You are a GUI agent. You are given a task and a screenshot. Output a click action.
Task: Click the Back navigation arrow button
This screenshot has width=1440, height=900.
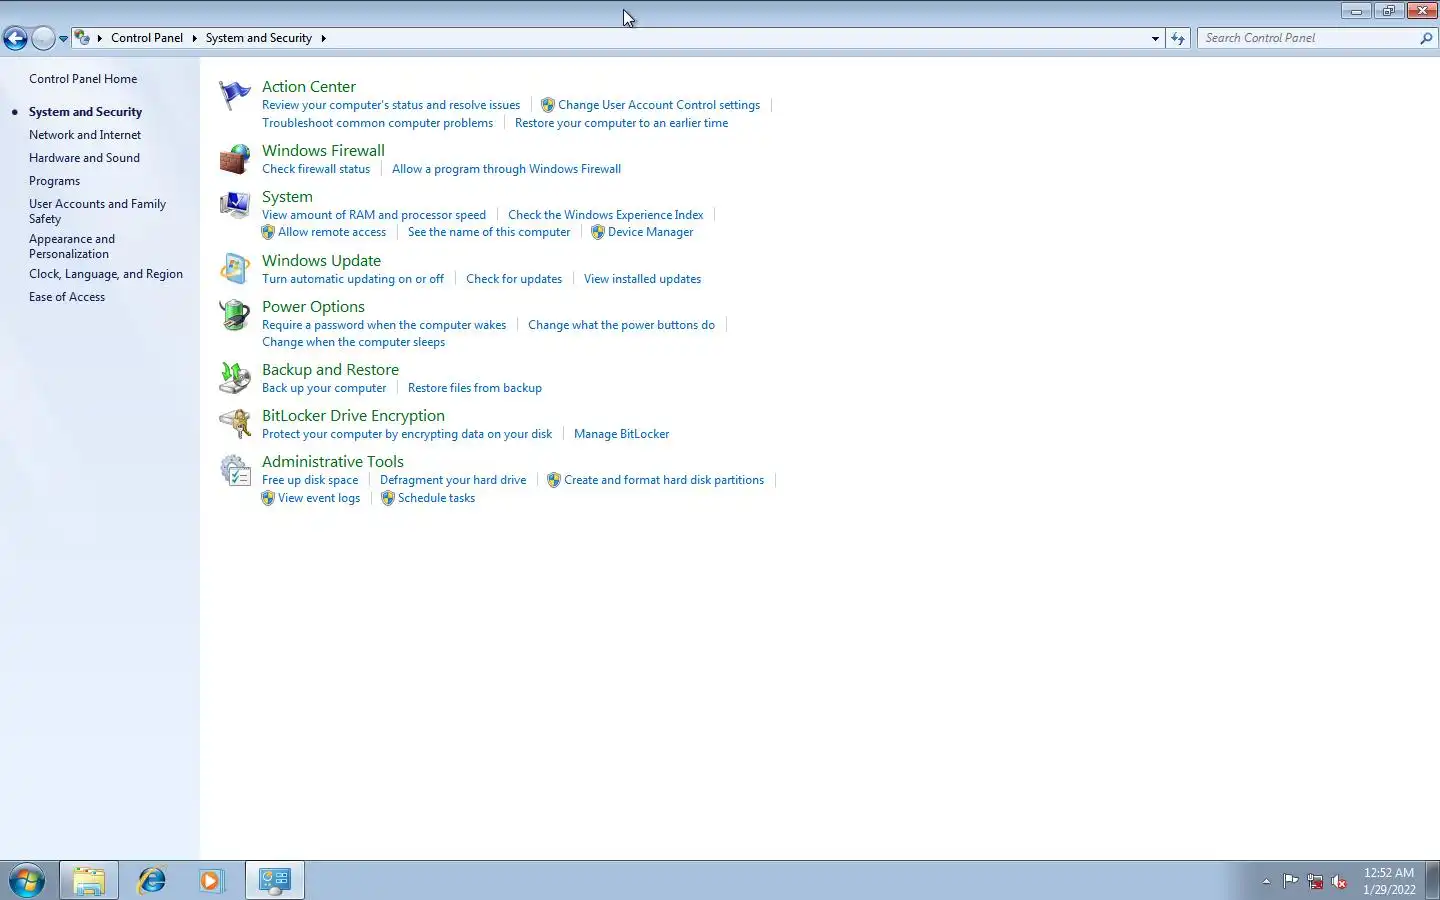15,38
